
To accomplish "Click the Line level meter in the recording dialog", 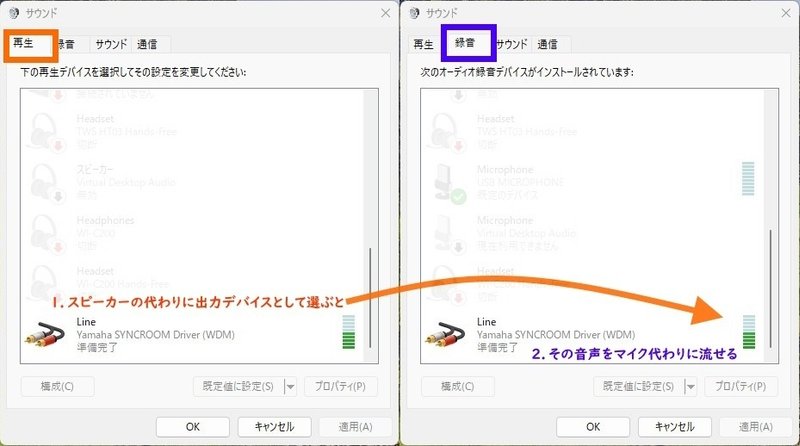I will tap(749, 332).
